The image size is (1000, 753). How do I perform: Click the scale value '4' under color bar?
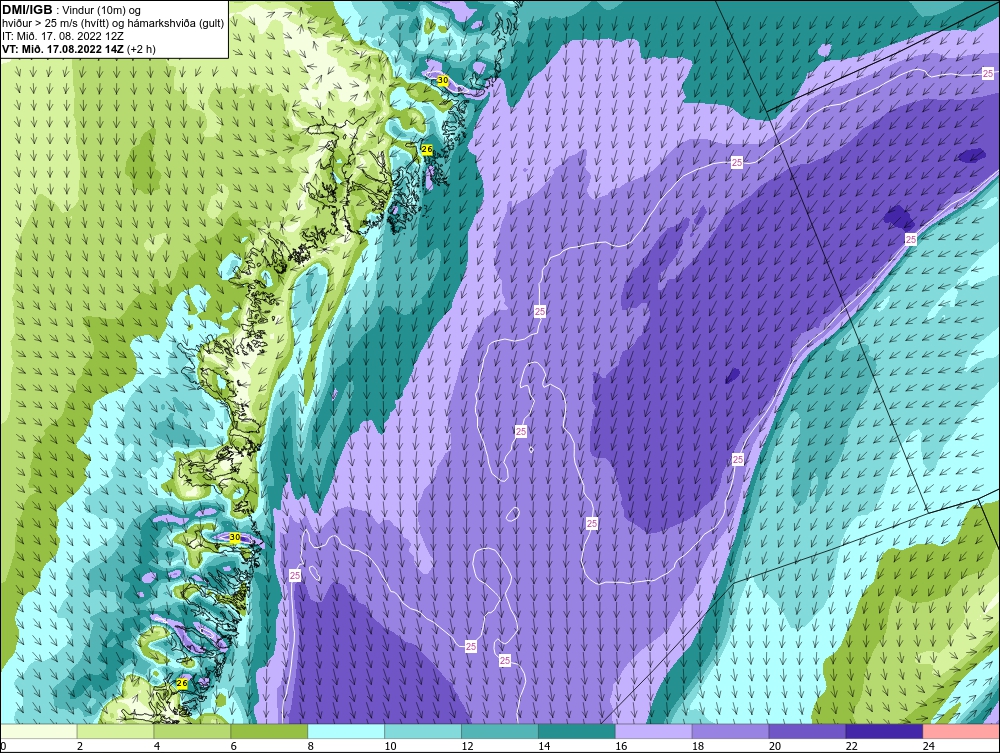click(157, 746)
